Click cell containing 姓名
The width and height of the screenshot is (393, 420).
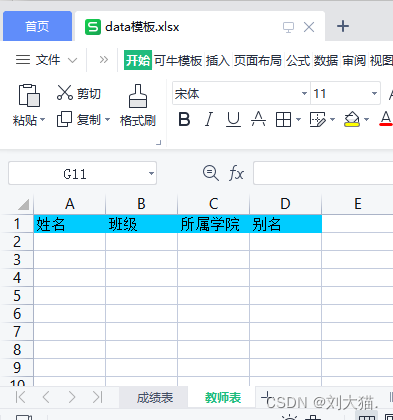pyautogui.click(x=70, y=224)
